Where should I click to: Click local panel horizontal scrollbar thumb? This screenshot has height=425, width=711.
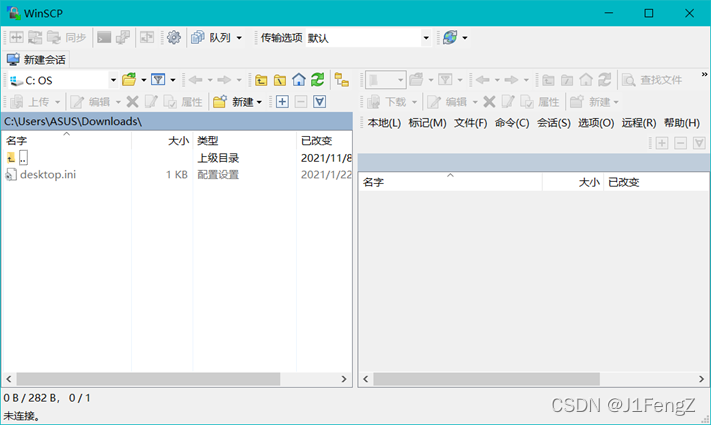[x=148, y=379]
